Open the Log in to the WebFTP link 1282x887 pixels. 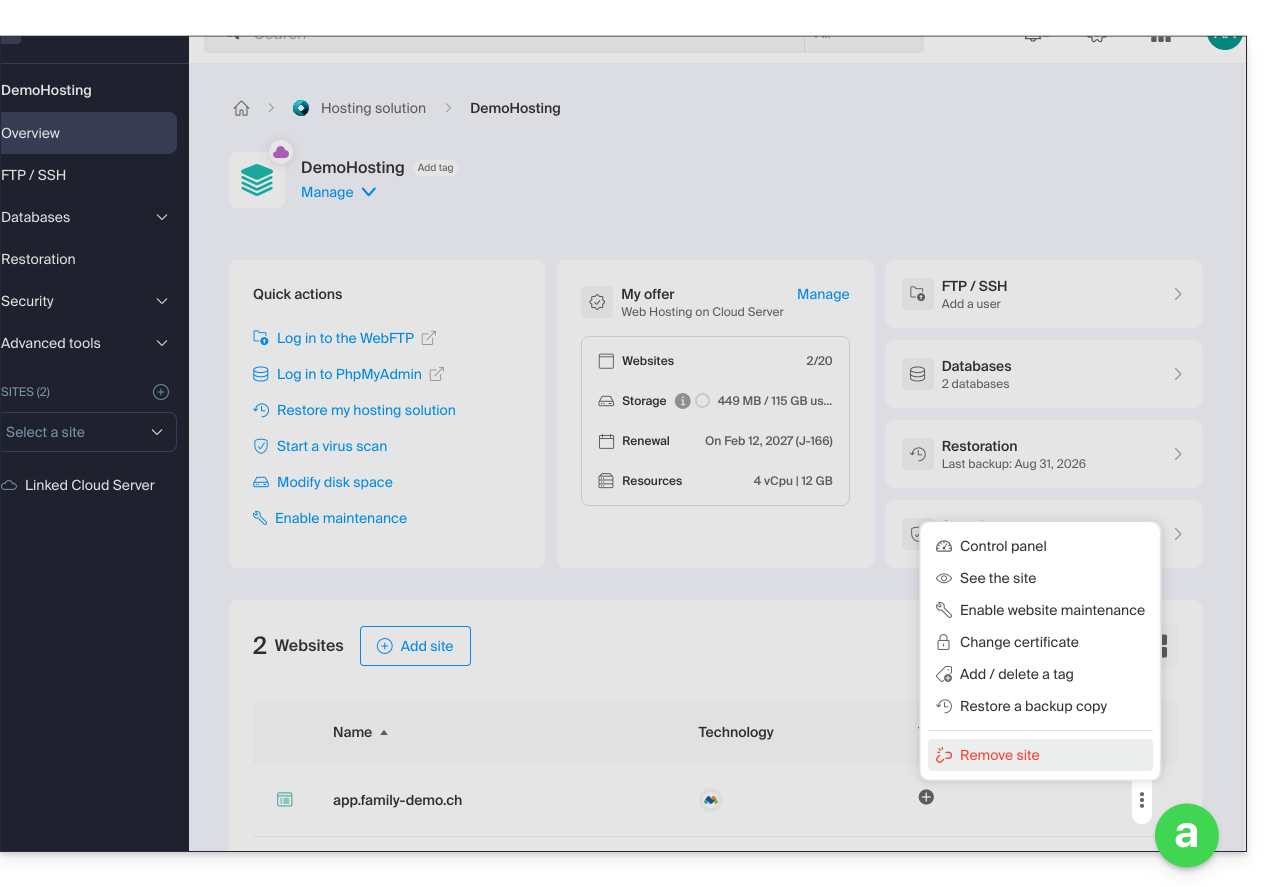(344, 338)
